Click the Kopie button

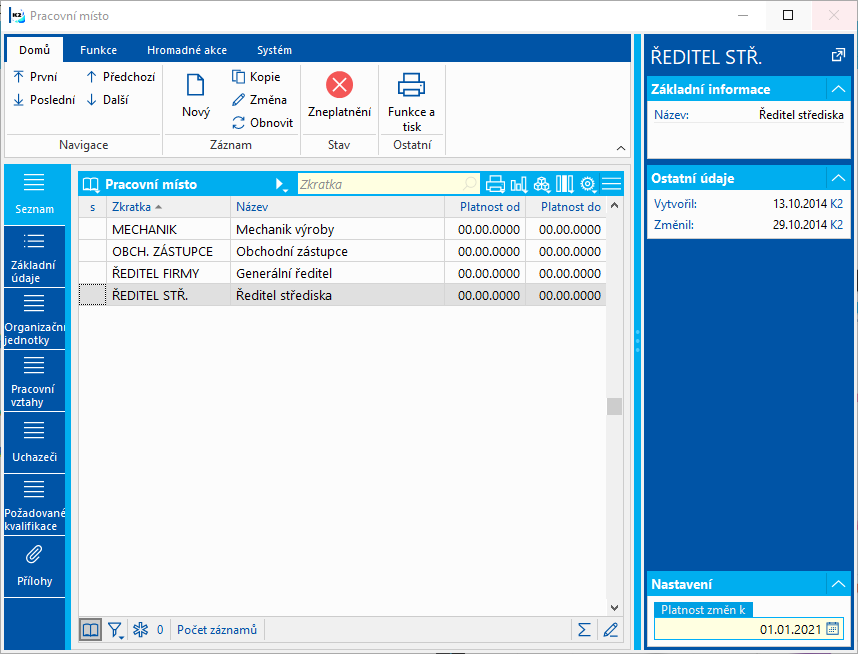[256, 77]
